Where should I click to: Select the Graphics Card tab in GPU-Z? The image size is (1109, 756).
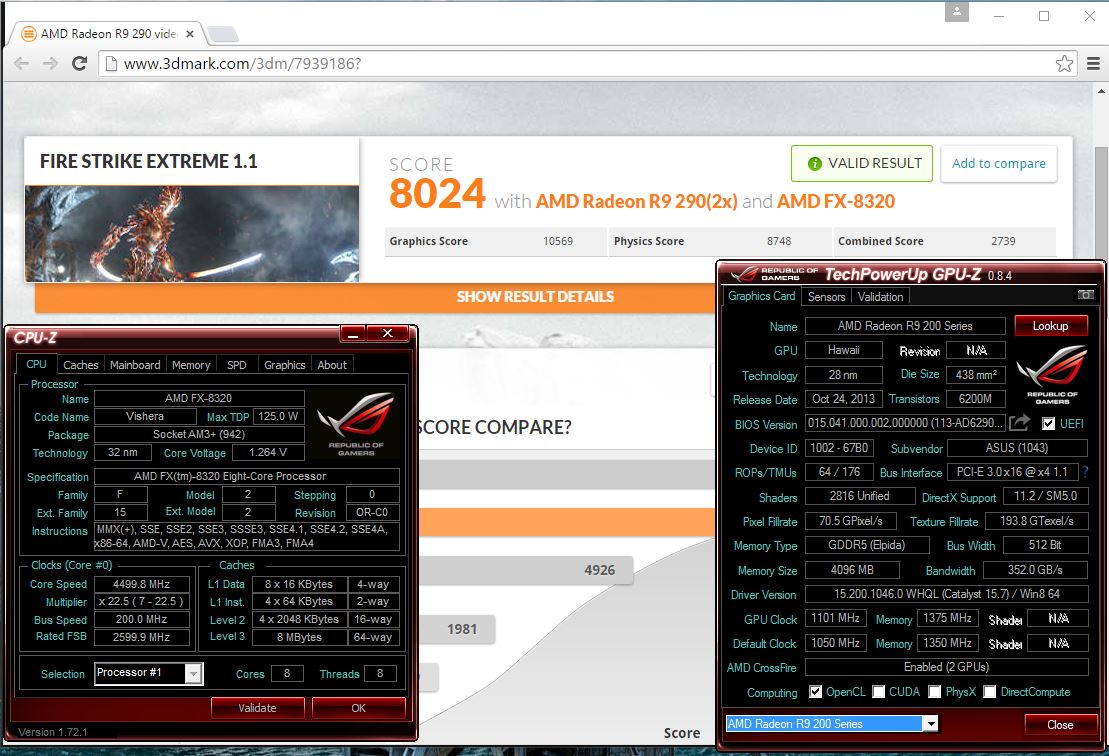[x=762, y=296]
